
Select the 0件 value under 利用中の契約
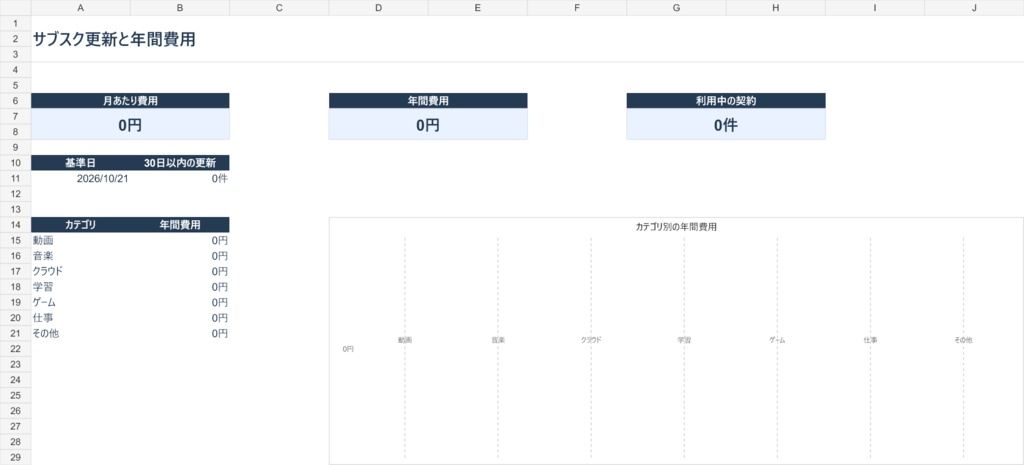726,124
